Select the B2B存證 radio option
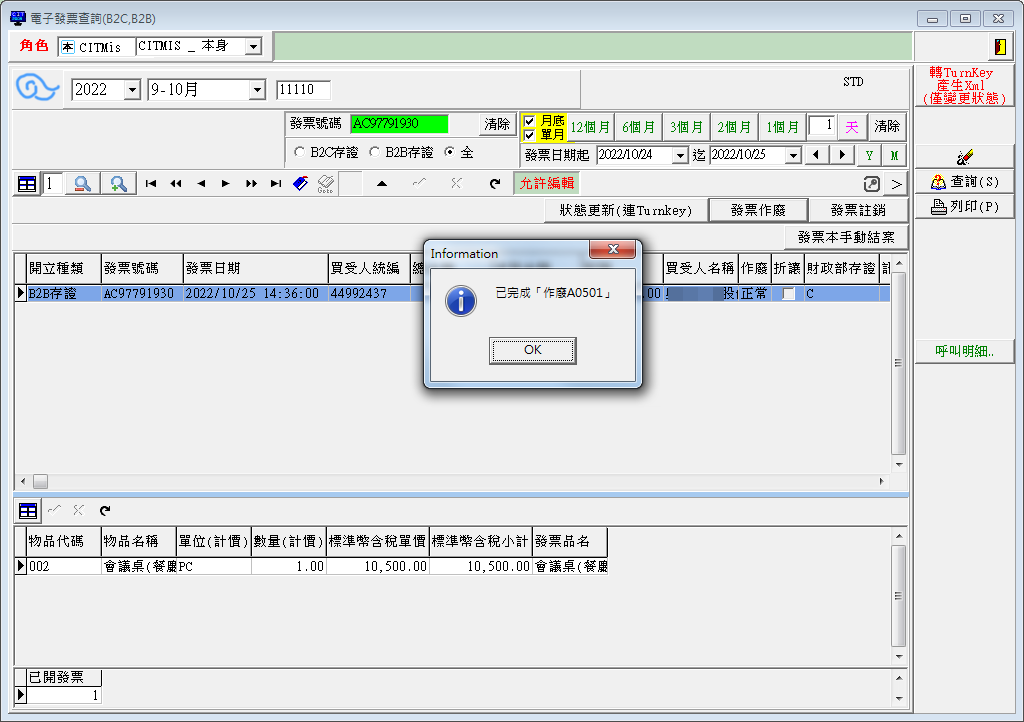This screenshot has height=722, width=1024. [375, 153]
